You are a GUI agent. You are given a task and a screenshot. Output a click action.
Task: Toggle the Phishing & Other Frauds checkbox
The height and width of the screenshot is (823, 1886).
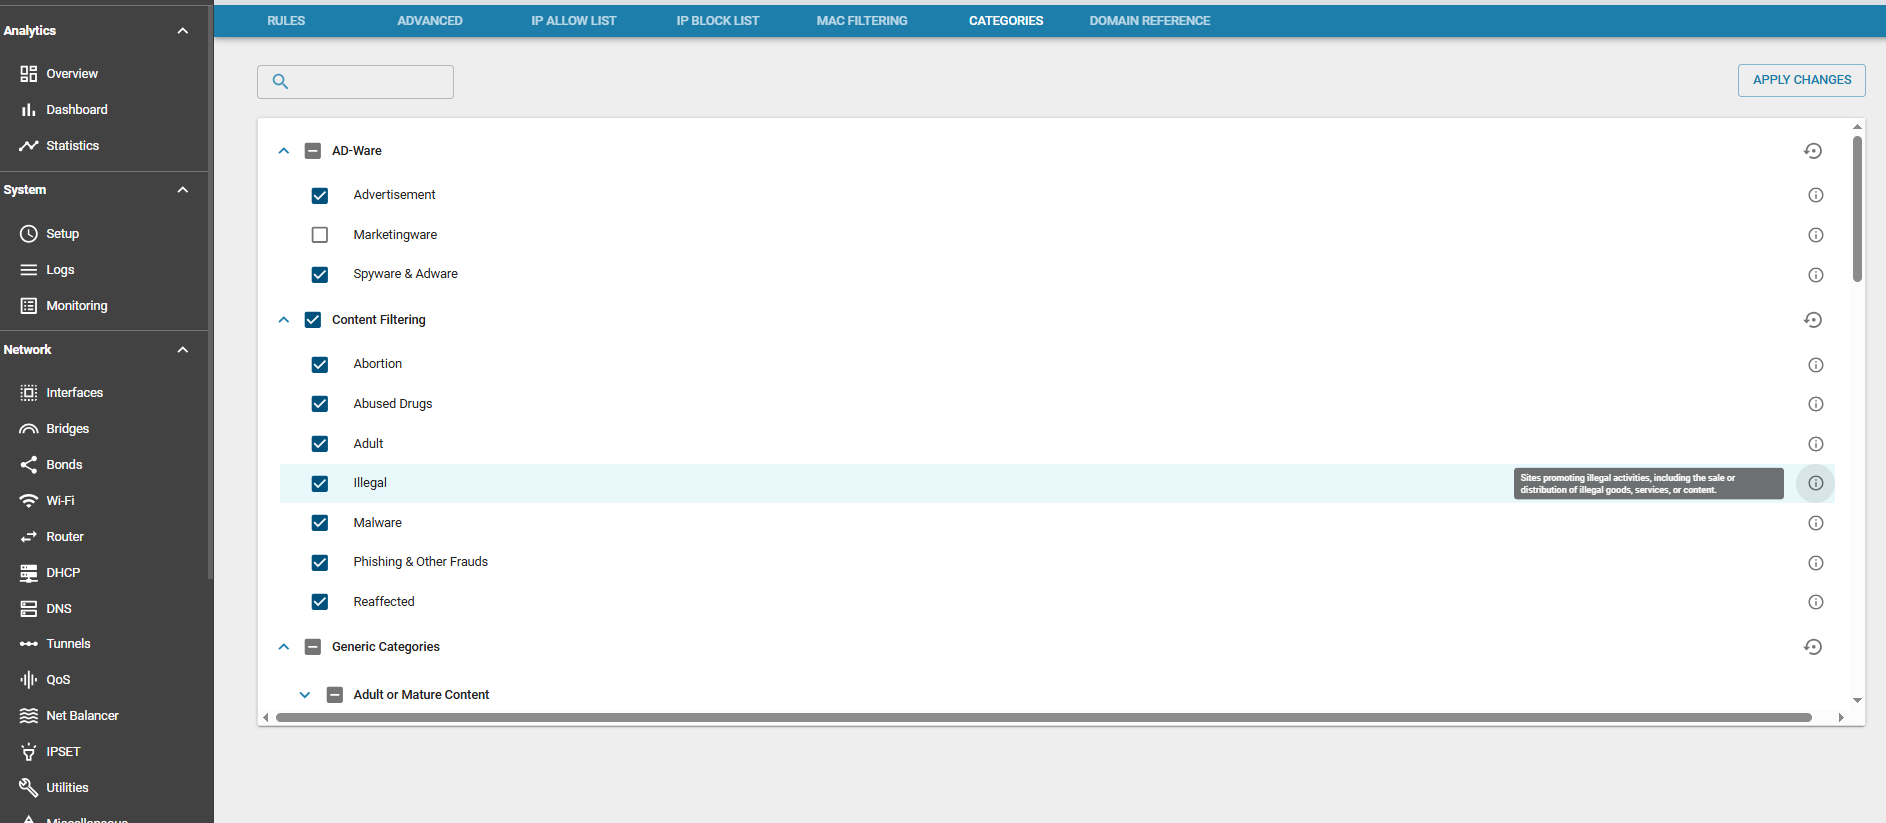point(320,562)
